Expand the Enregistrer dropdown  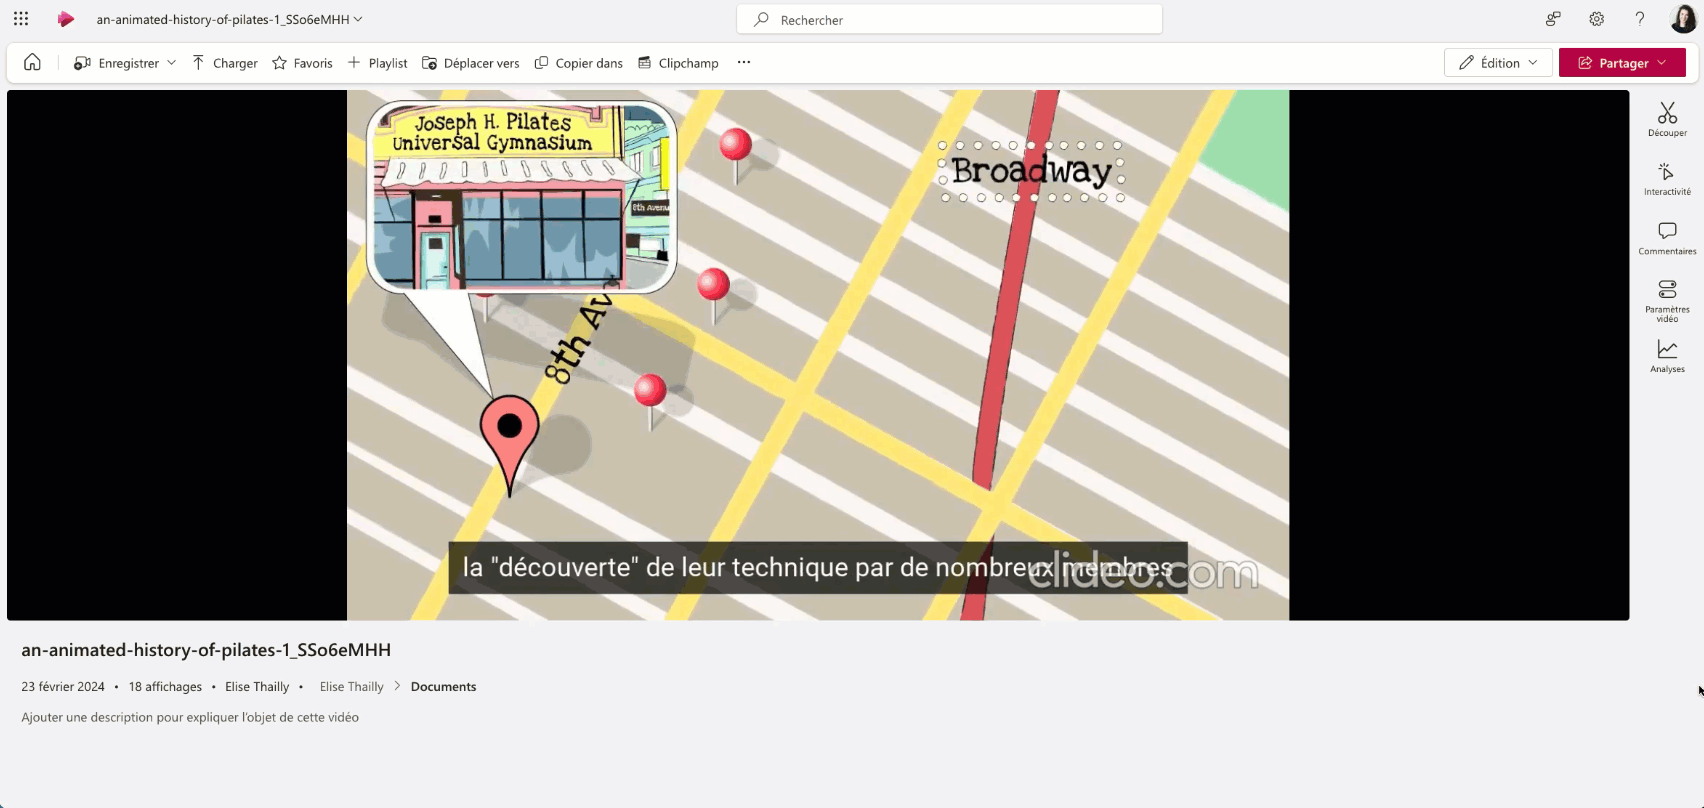pos(171,63)
